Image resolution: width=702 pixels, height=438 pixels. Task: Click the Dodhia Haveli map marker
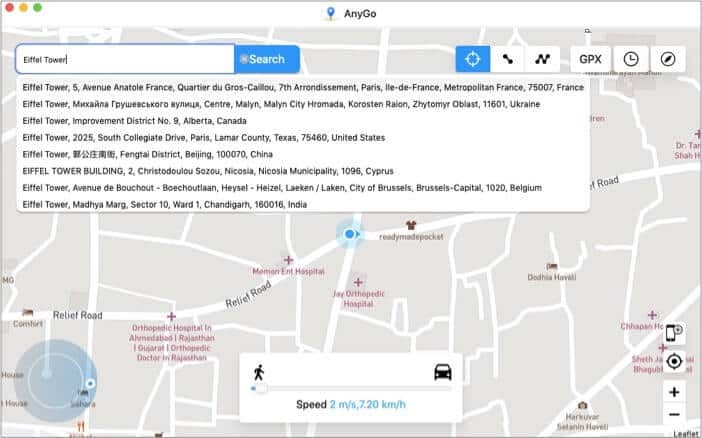[552, 266]
